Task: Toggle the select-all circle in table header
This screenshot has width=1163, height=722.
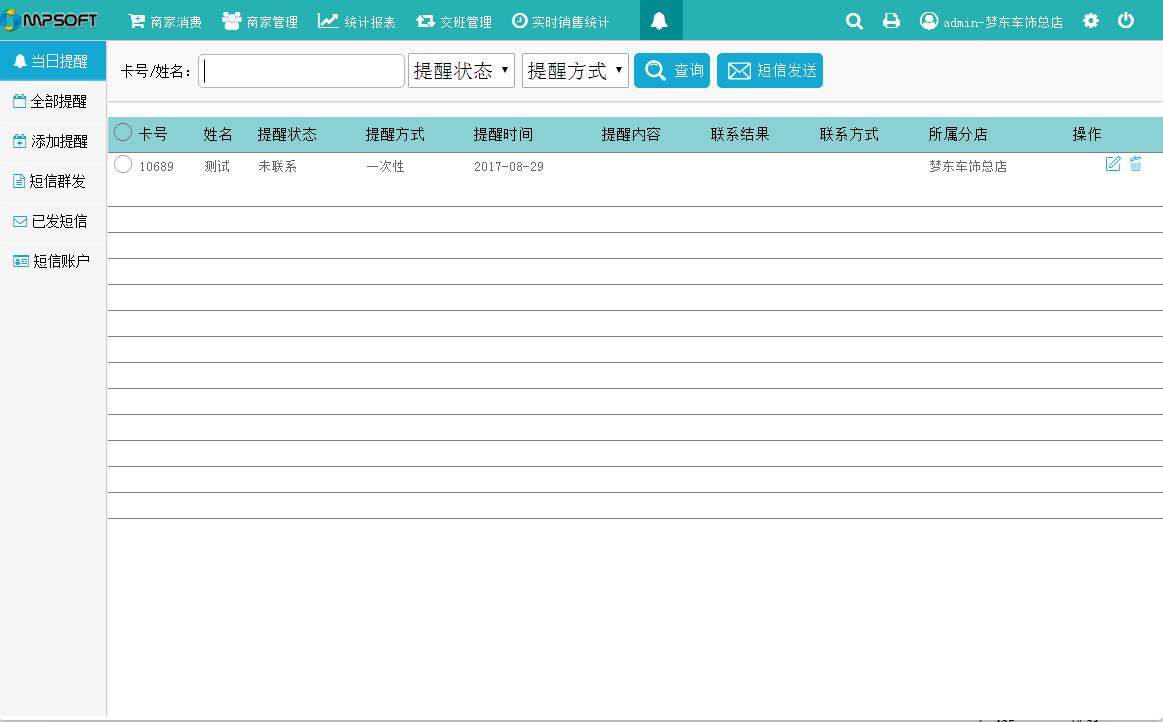Action: pyautogui.click(x=123, y=132)
